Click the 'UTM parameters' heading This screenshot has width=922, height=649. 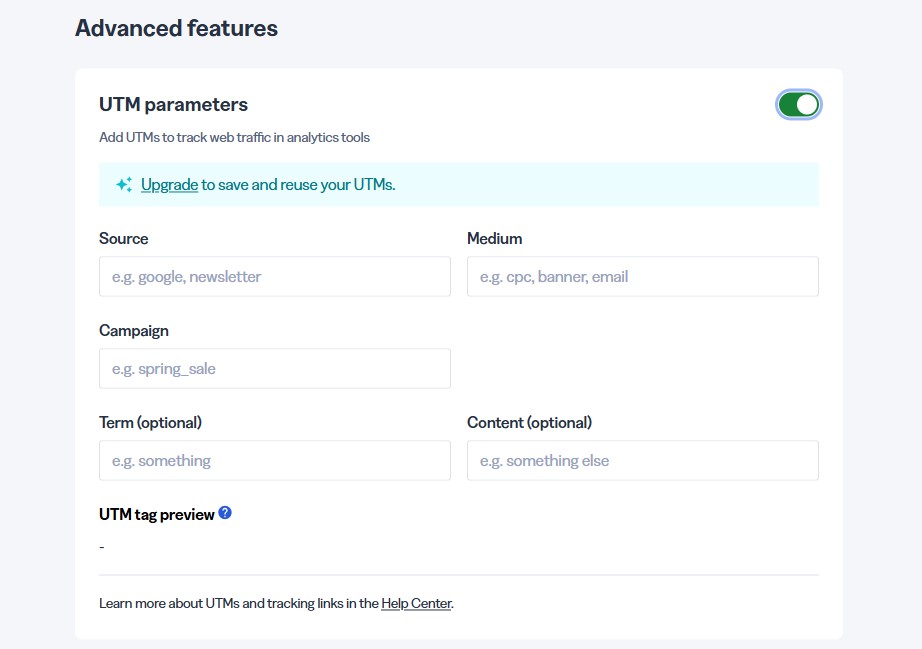(173, 105)
